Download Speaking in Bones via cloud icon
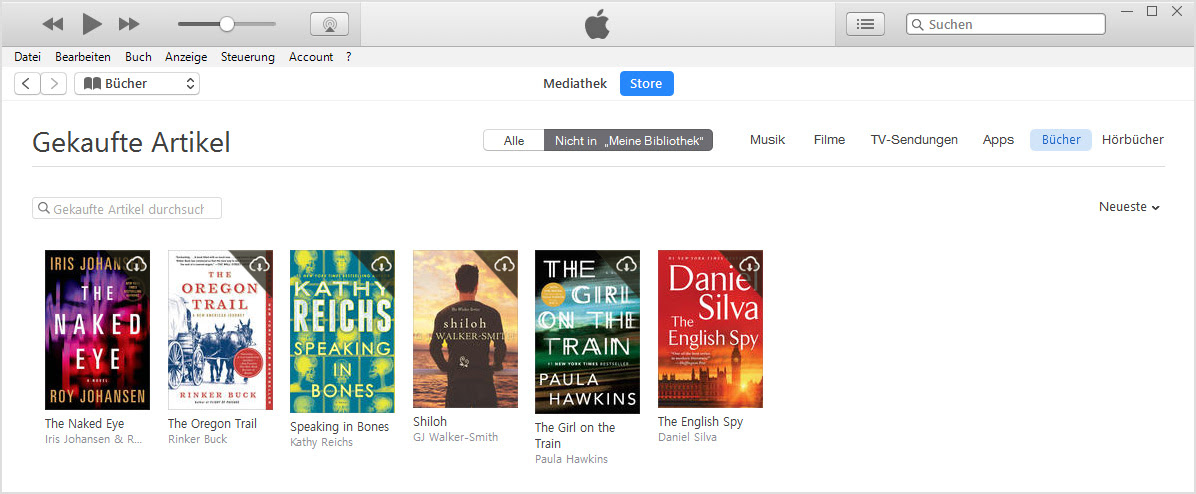The image size is (1196, 494). point(381,265)
